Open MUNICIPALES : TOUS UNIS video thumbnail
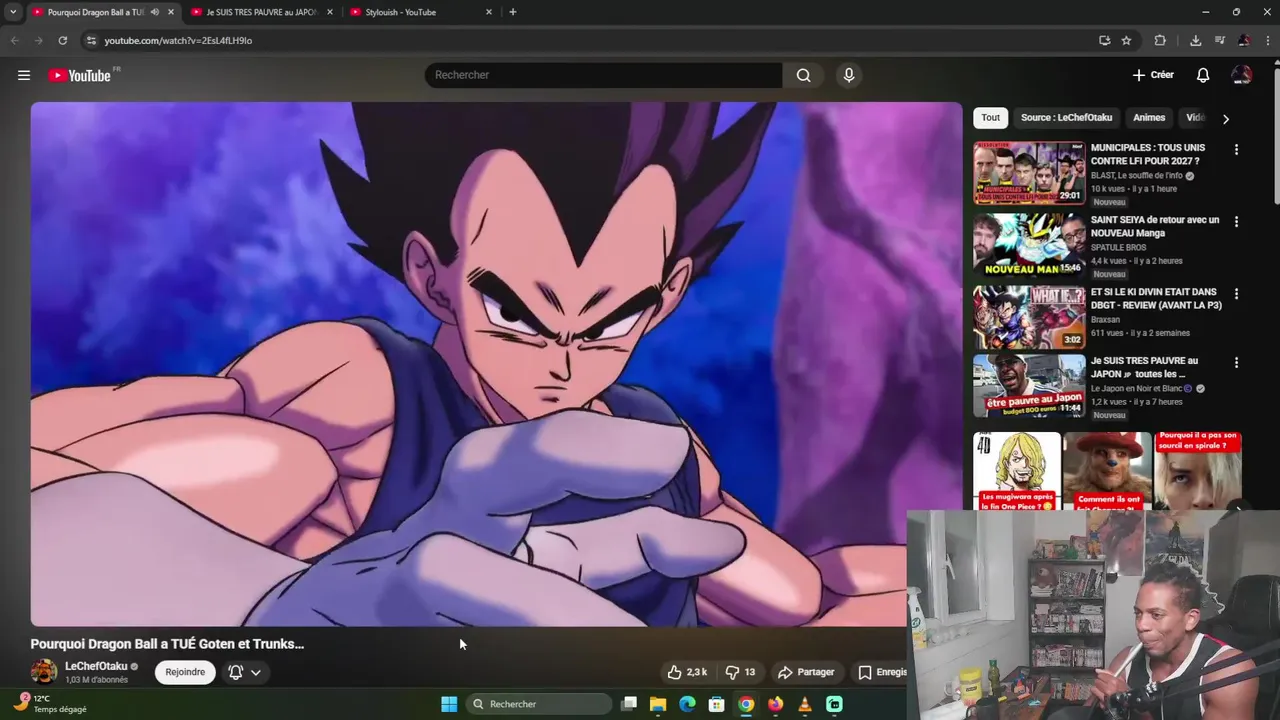 tap(1029, 173)
